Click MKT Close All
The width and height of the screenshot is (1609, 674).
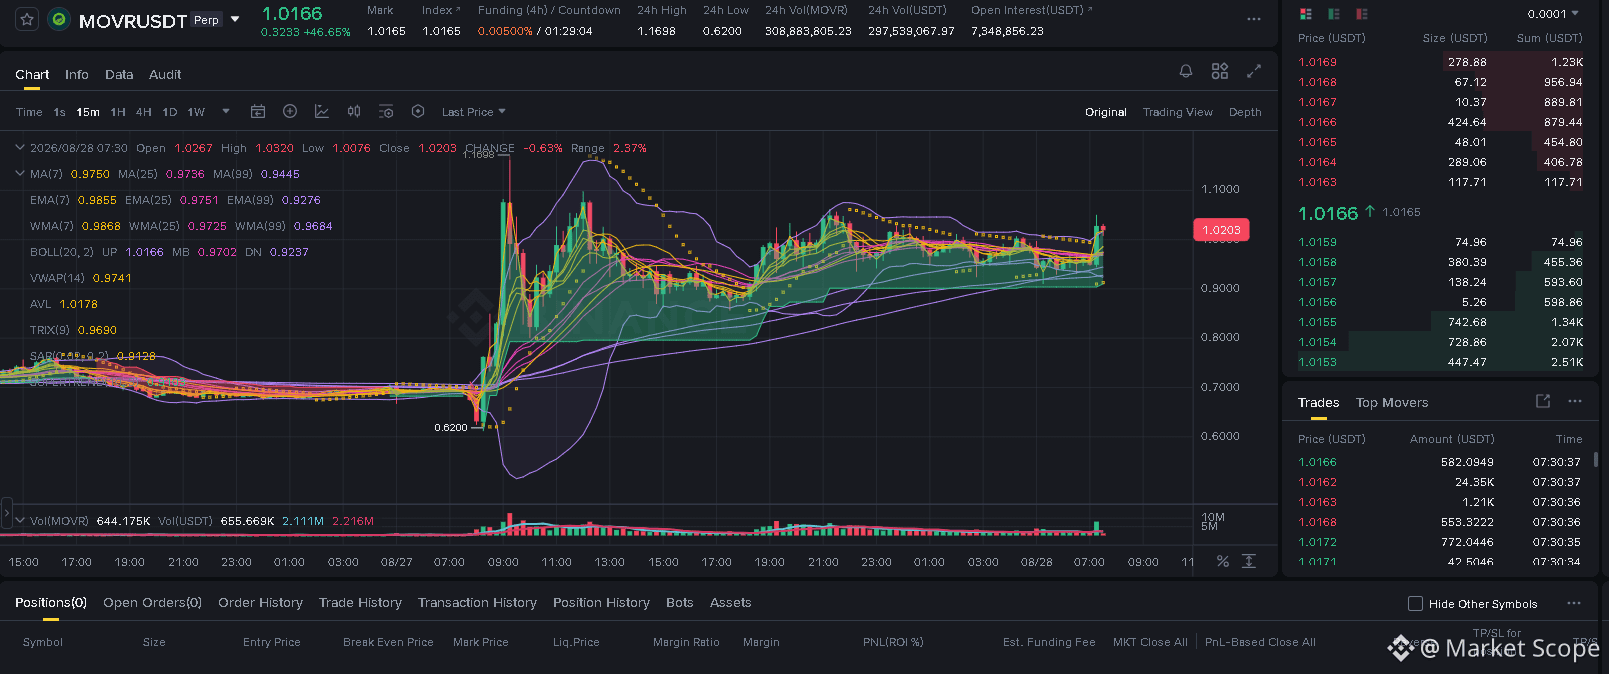pos(1150,642)
